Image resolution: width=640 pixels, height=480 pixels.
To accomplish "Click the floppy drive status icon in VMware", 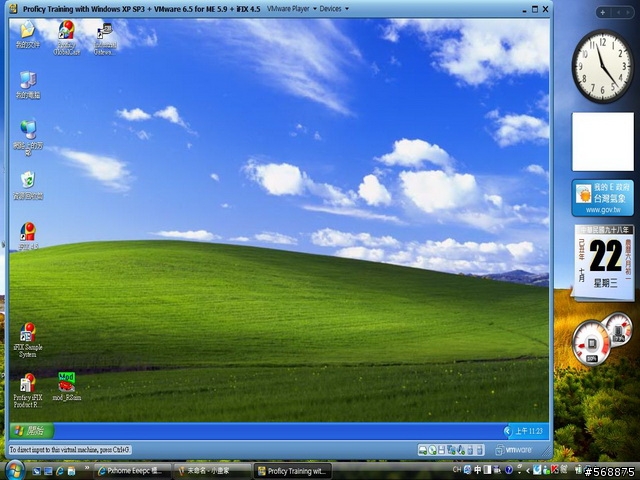I will 441,450.
